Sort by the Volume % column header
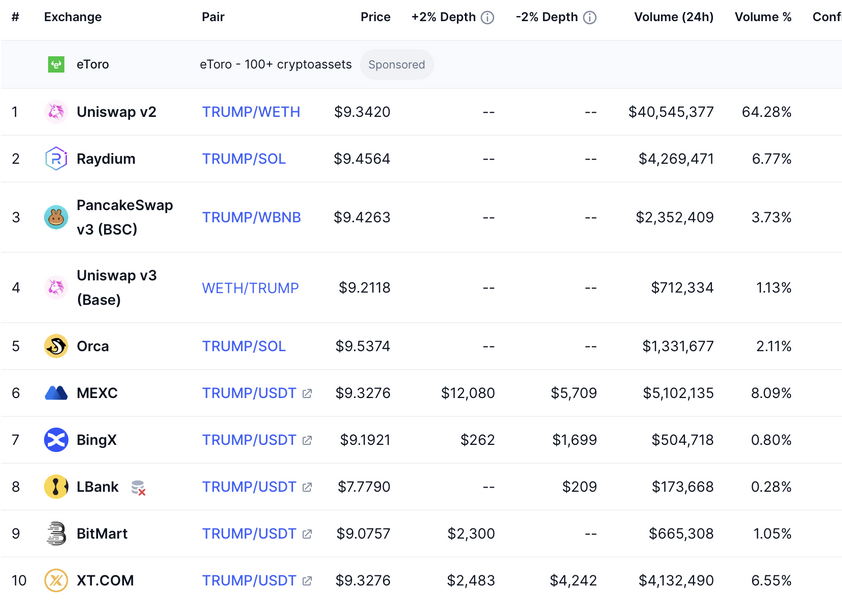842x600 pixels. [x=762, y=17]
